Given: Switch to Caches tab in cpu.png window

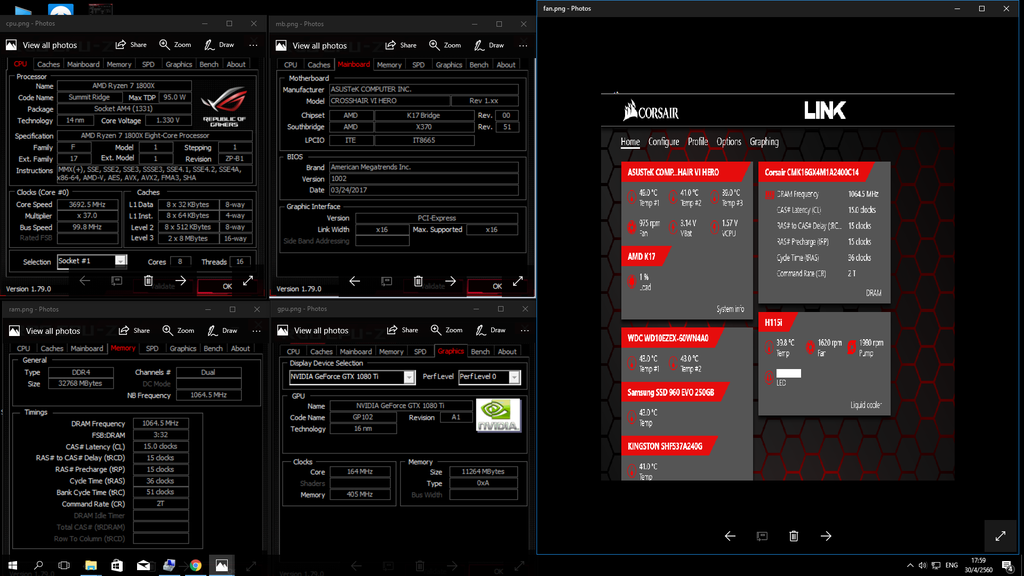Looking at the screenshot, I should [x=48, y=65].
